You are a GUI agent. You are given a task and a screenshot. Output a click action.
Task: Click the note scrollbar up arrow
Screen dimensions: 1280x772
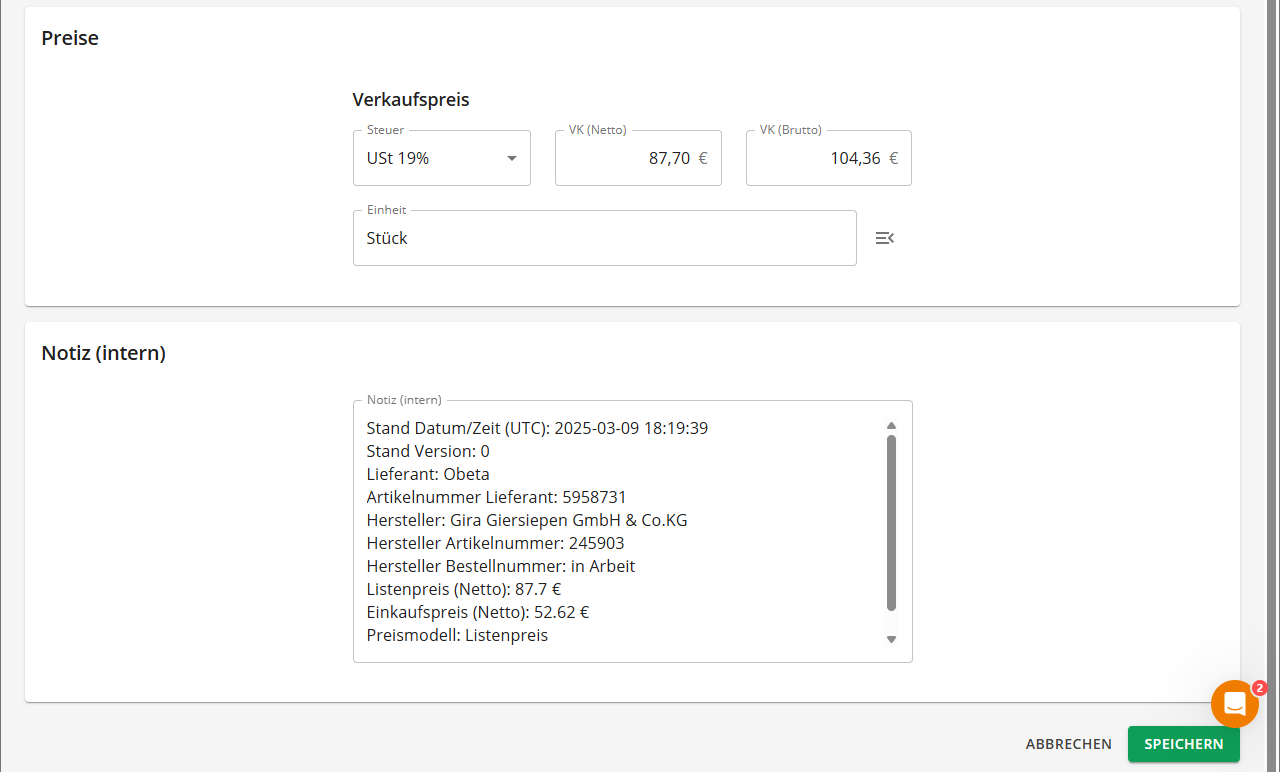coord(892,426)
